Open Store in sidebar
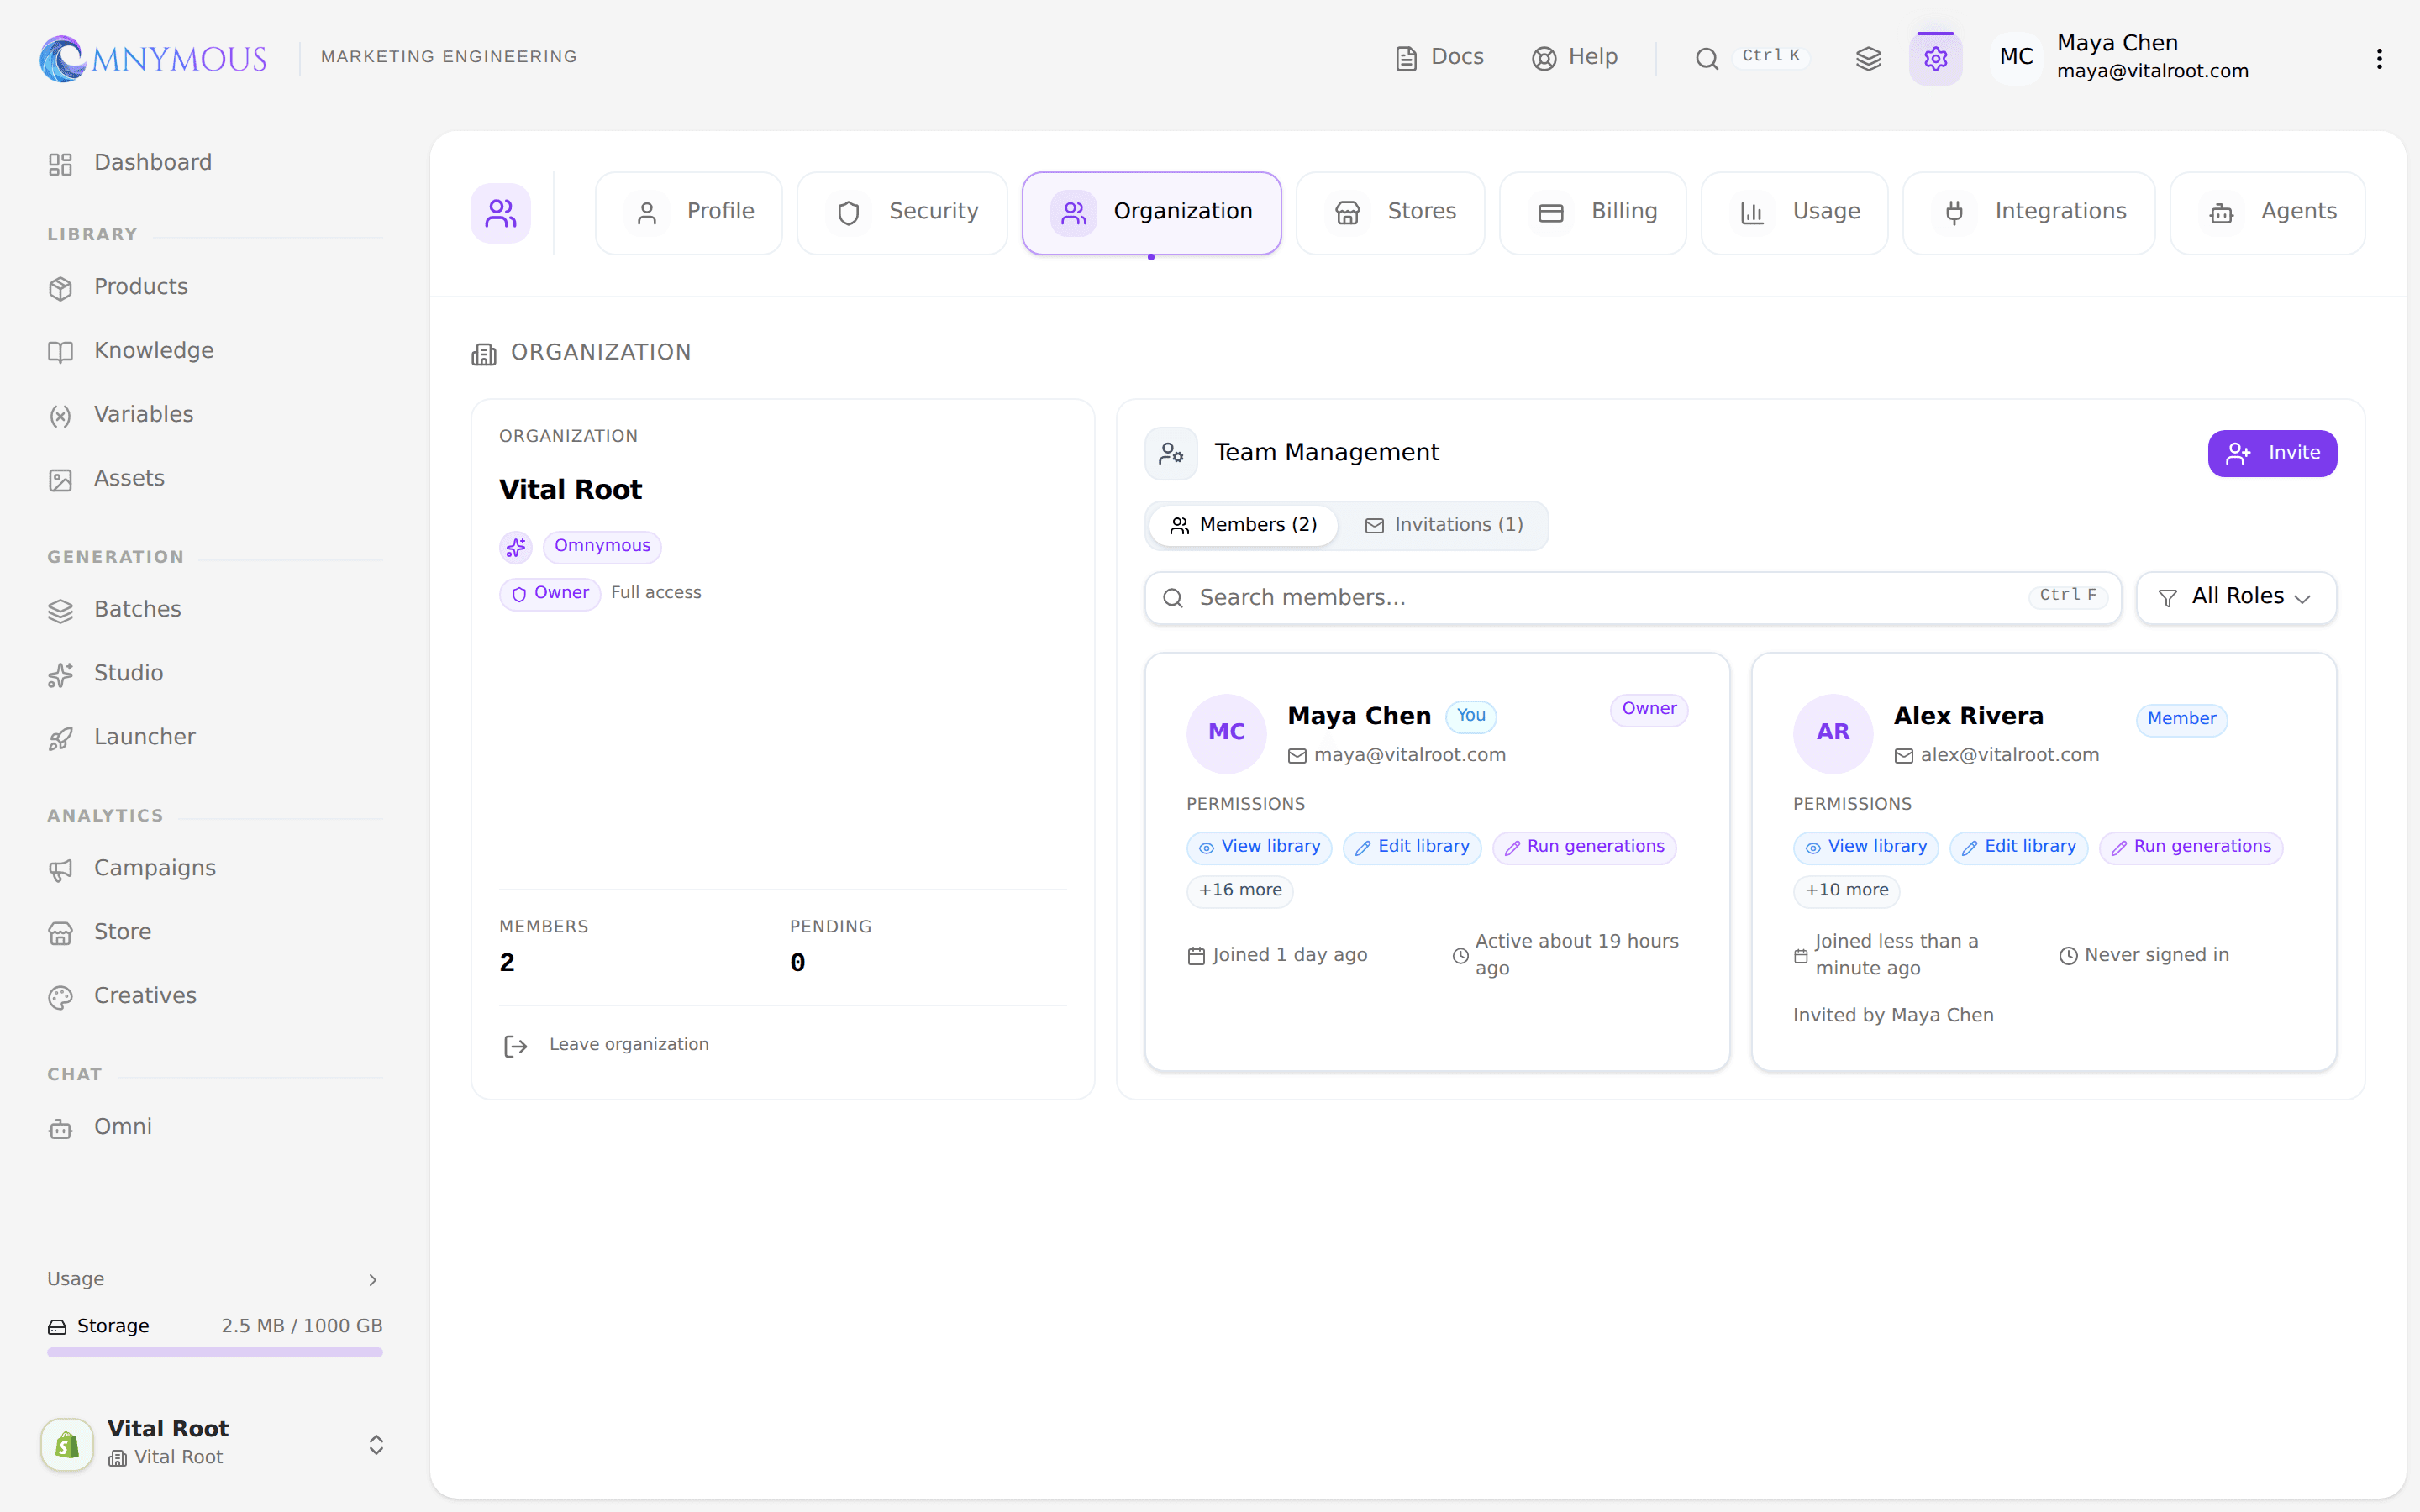The image size is (2420, 1512). coord(215,932)
